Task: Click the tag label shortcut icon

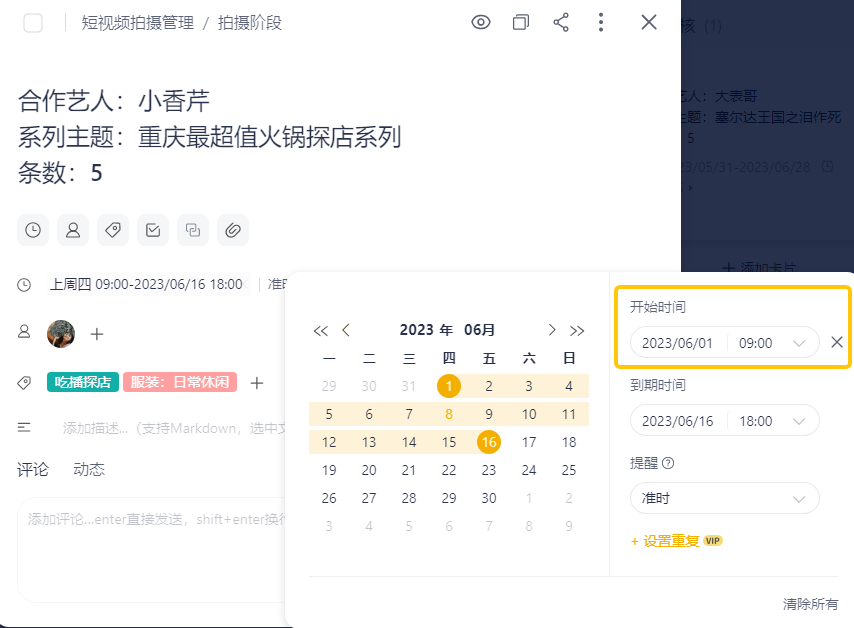Action: pyautogui.click(x=113, y=230)
